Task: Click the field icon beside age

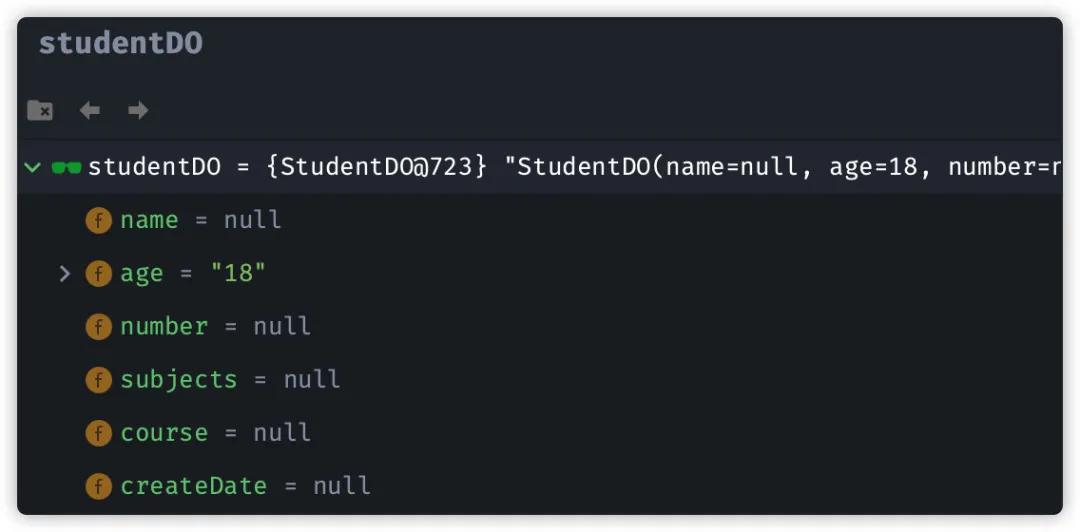Action: point(98,274)
